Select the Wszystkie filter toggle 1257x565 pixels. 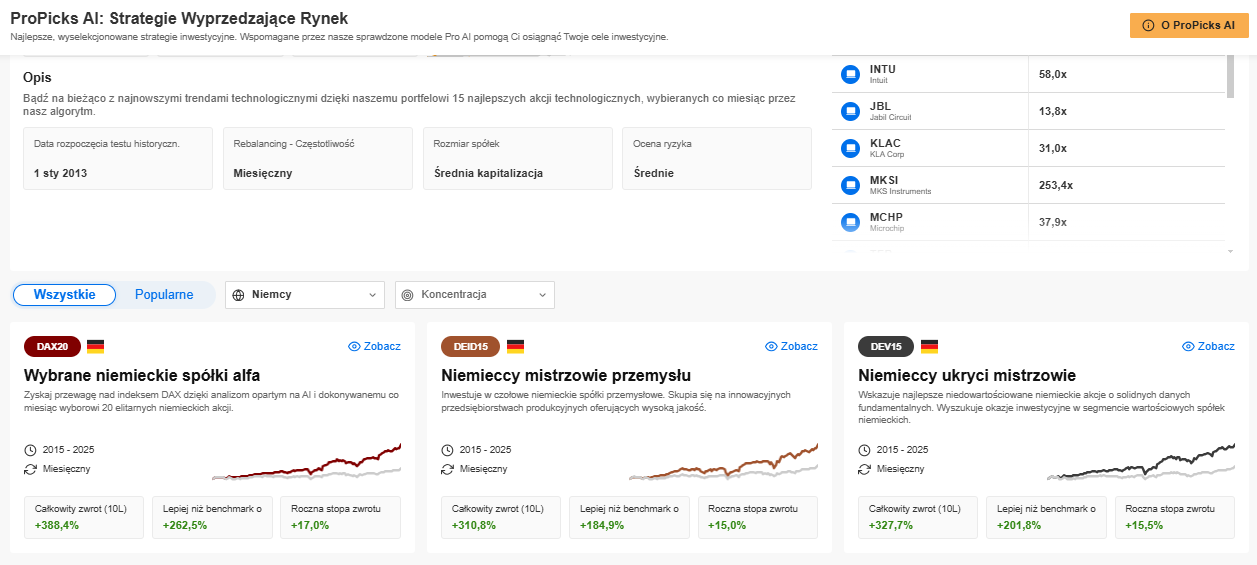[64, 295]
